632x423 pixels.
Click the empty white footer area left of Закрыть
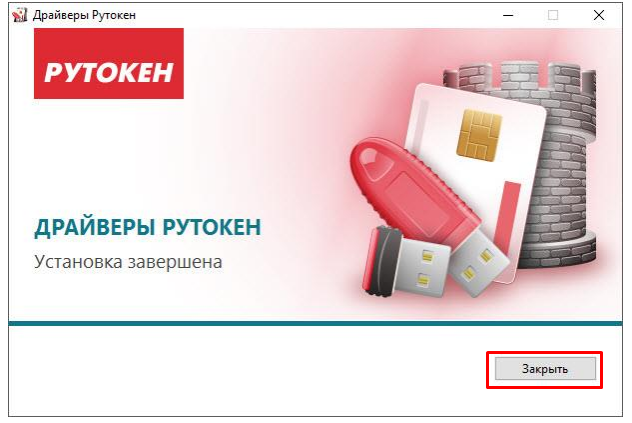(248, 369)
